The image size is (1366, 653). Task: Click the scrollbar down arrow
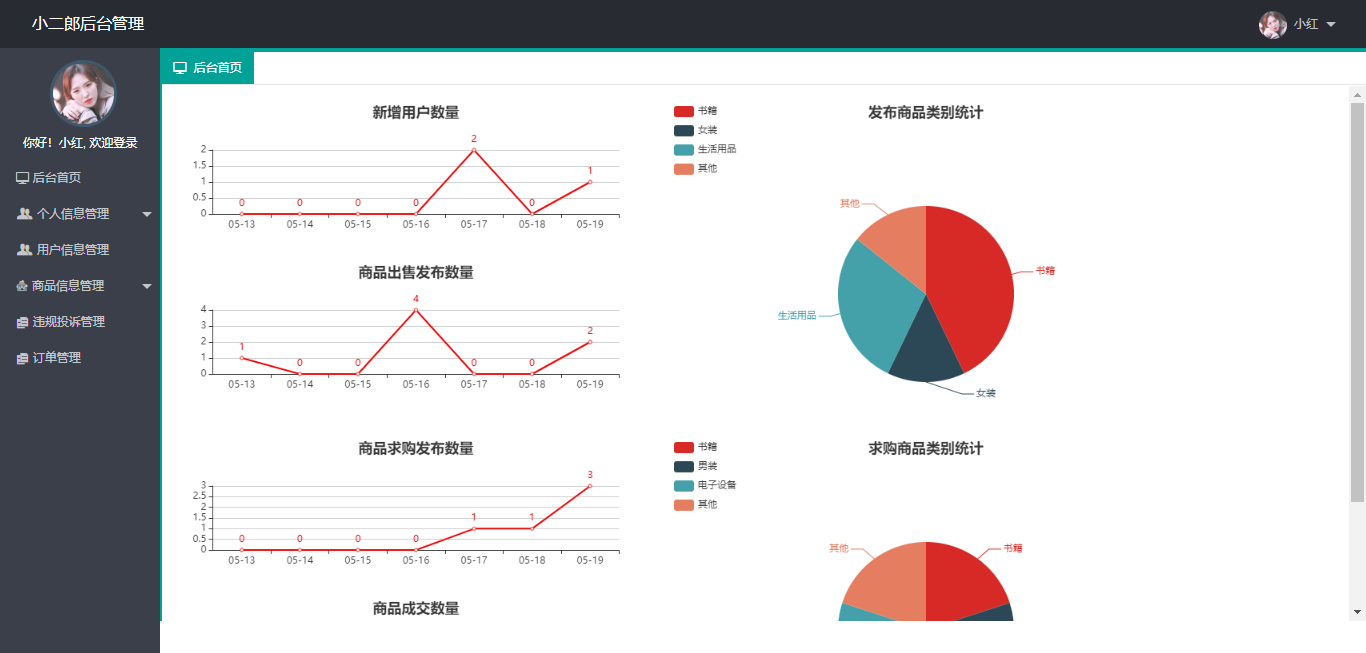[1357, 611]
